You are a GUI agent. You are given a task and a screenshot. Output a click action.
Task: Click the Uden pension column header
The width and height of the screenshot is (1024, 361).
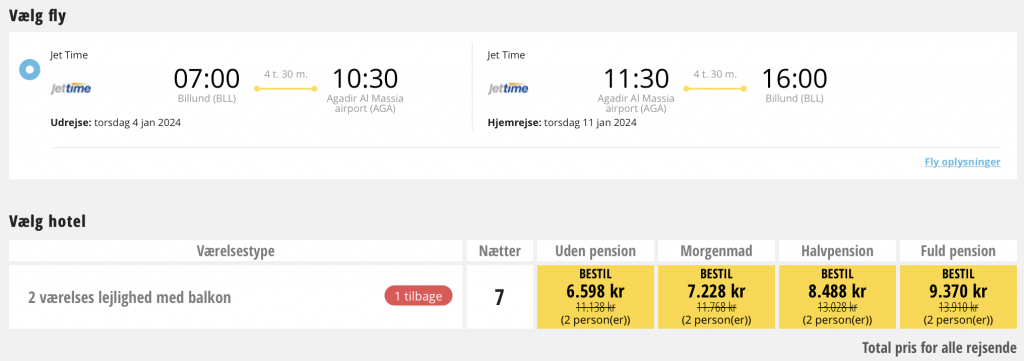[x=595, y=251]
